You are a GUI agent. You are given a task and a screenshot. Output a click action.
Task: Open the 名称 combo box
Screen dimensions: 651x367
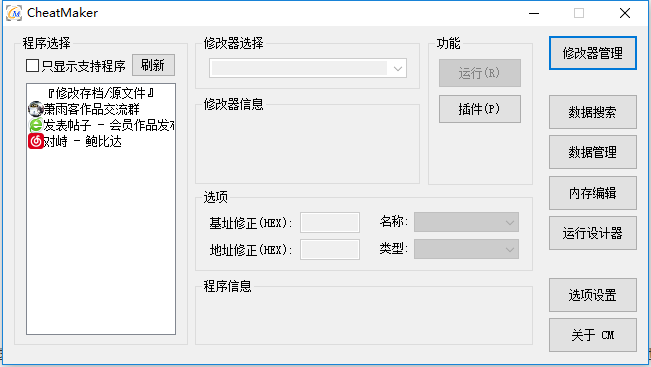466,223
